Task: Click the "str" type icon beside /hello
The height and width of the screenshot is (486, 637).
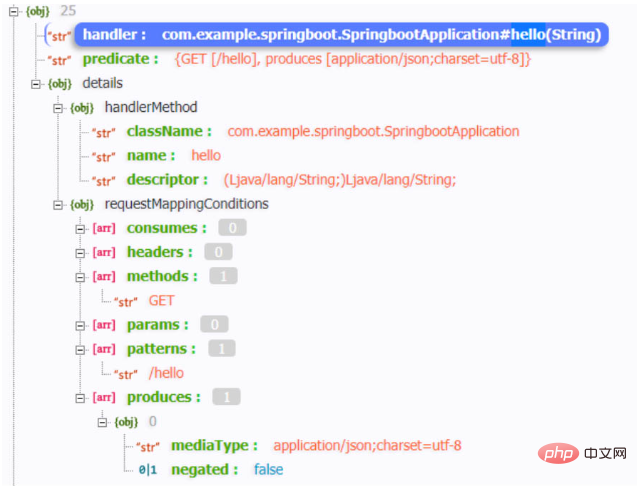Action: [126, 374]
